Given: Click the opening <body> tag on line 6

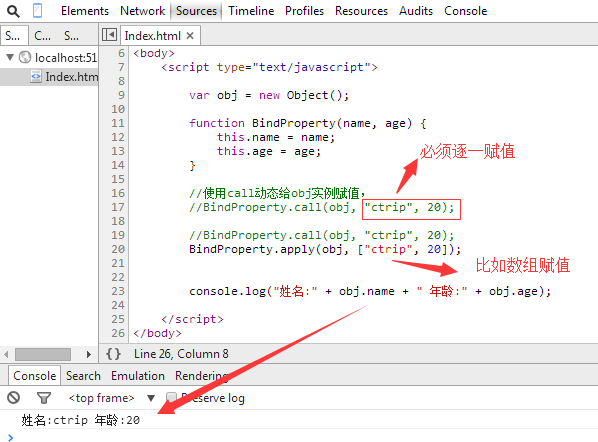Looking at the screenshot, I should pos(154,53).
